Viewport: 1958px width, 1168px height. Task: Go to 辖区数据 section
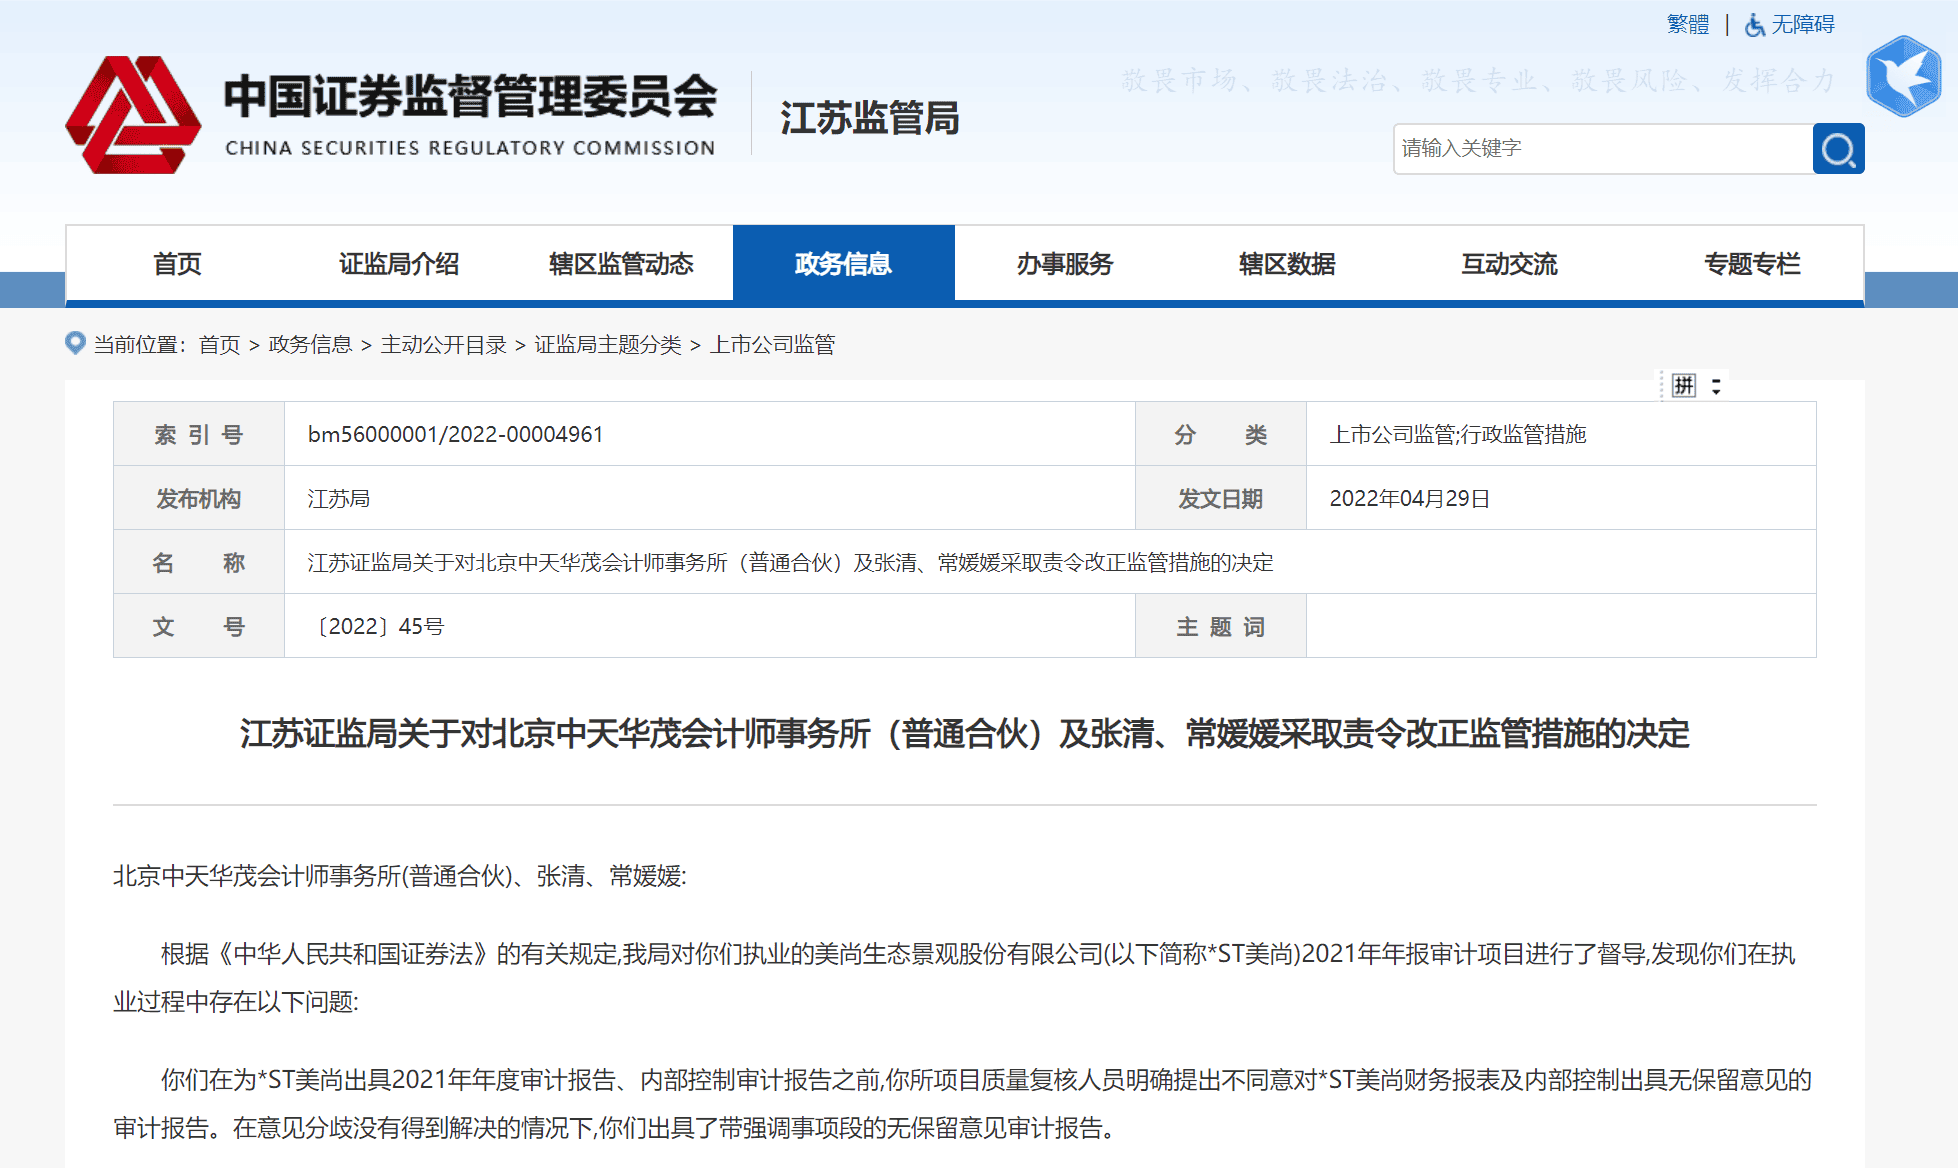pos(1287,264)
